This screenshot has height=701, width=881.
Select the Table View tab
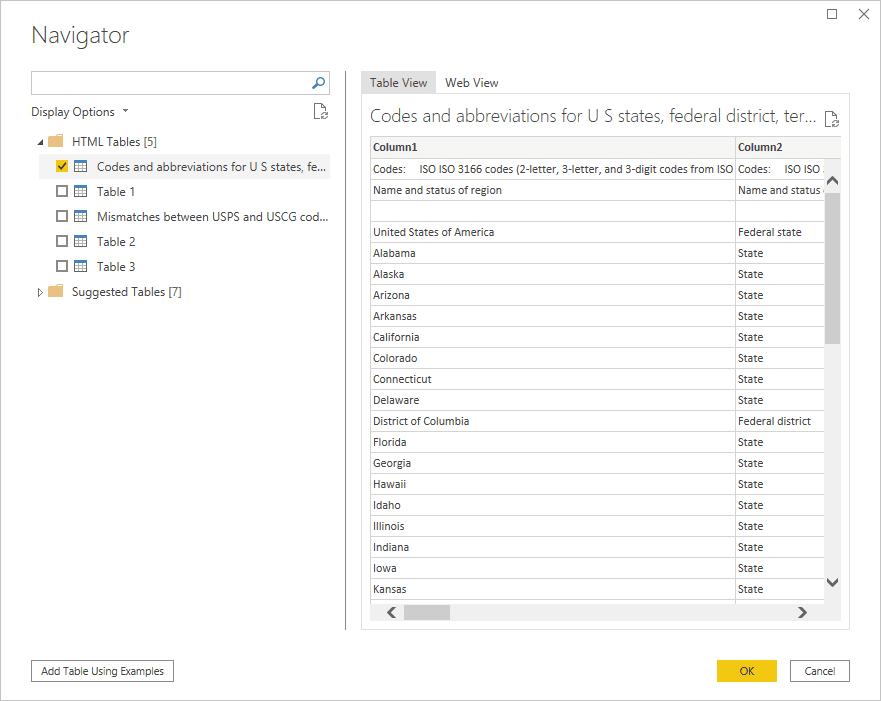(398, 83)
